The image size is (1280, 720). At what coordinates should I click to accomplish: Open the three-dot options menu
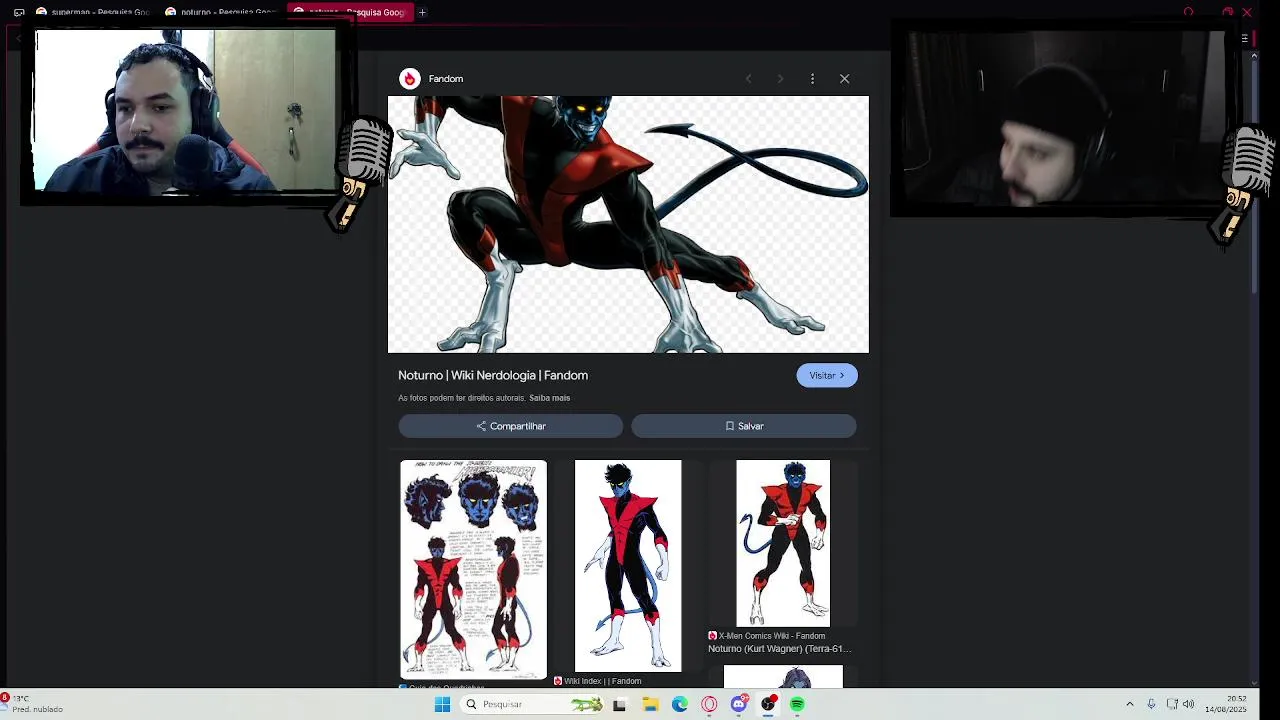point(812,78)
